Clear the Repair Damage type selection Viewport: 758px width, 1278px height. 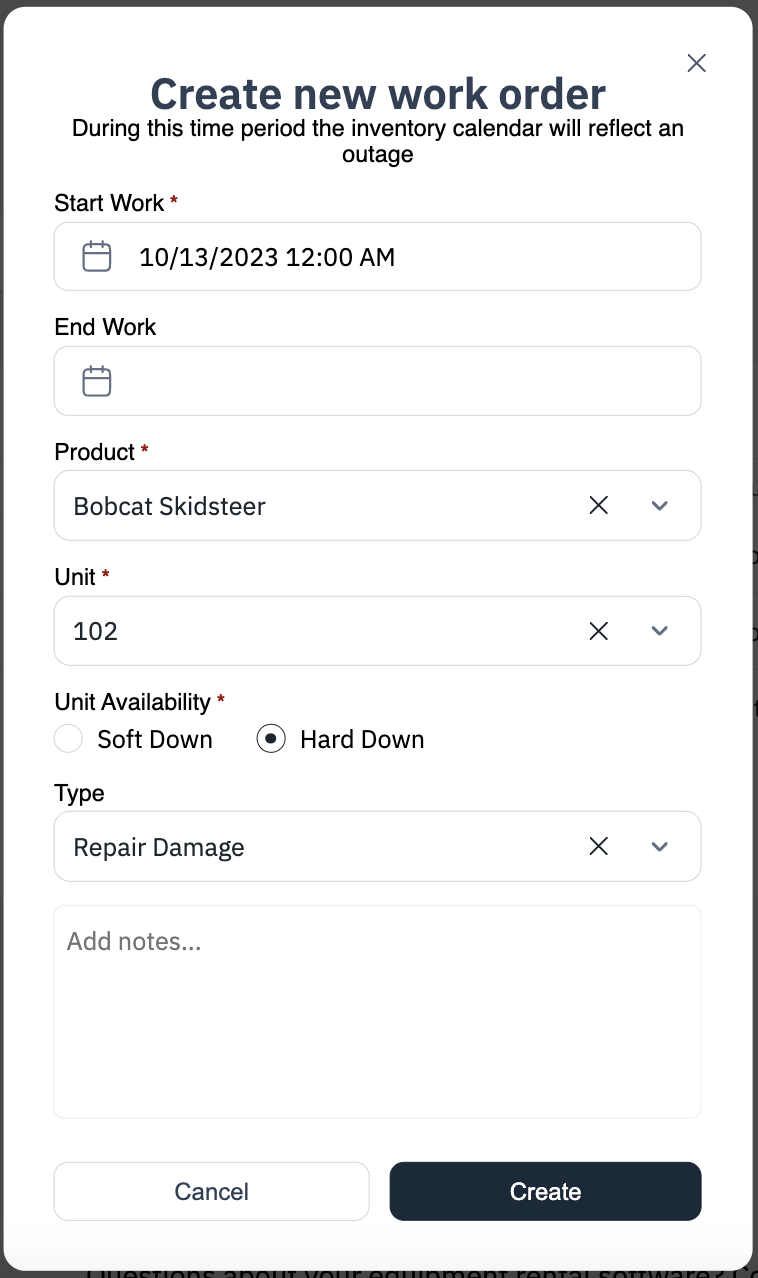598,846
